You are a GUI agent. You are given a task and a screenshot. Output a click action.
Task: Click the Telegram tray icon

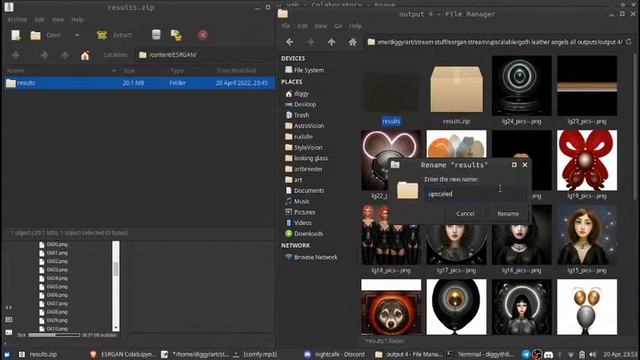[526, 354]
